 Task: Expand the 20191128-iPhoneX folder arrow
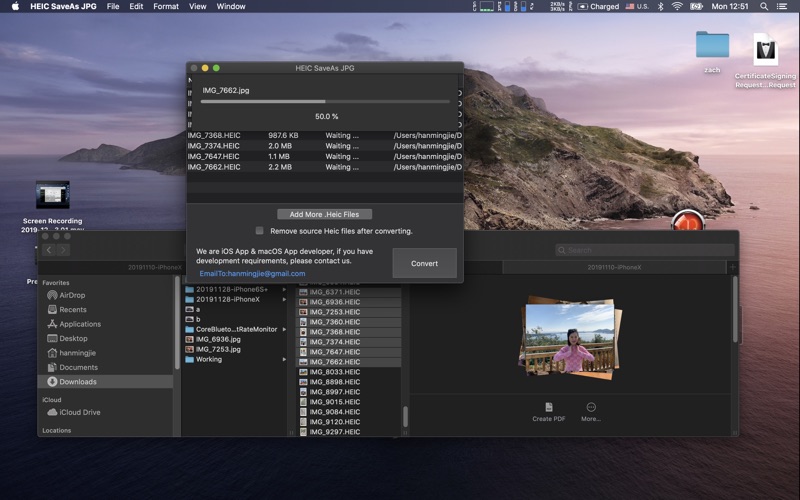click(284, 299)
